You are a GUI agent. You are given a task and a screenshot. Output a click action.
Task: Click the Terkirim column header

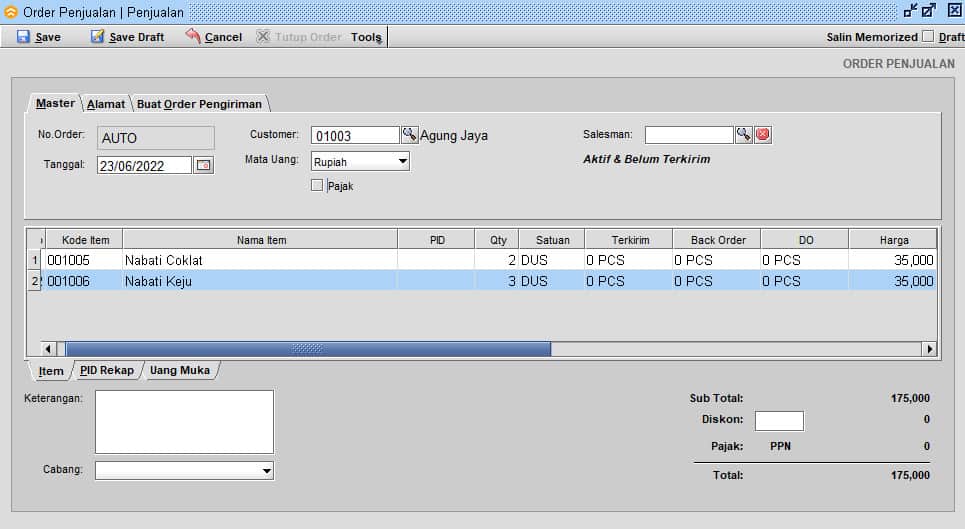point(630,239)
